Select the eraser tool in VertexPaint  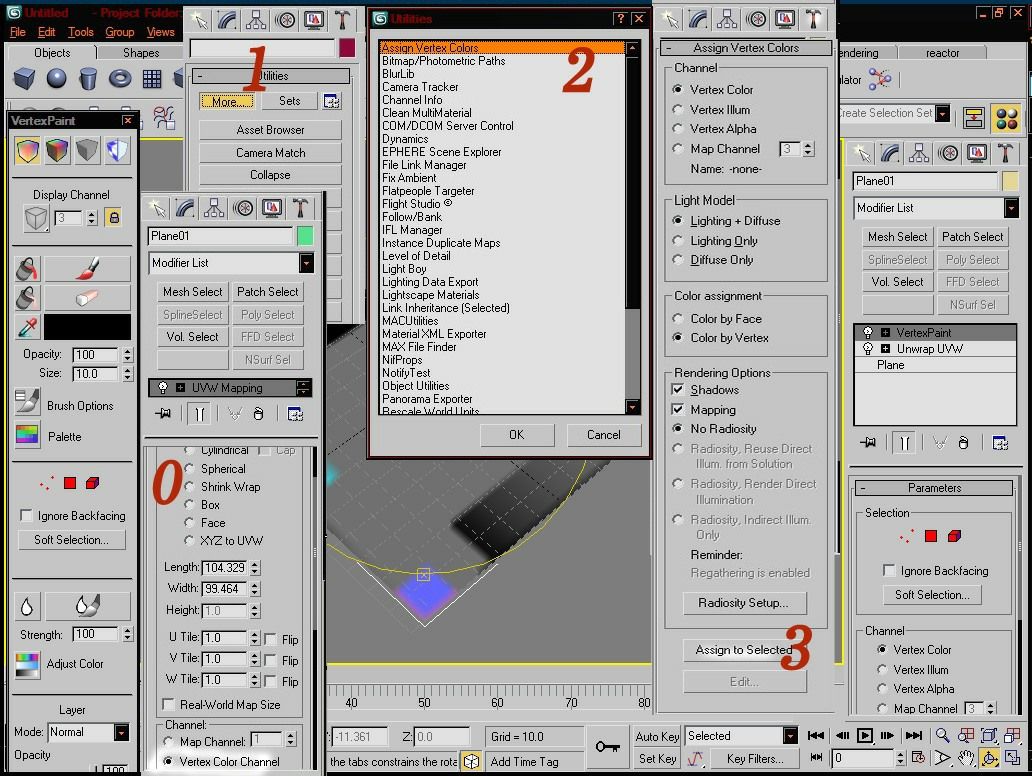click(87, 297)
